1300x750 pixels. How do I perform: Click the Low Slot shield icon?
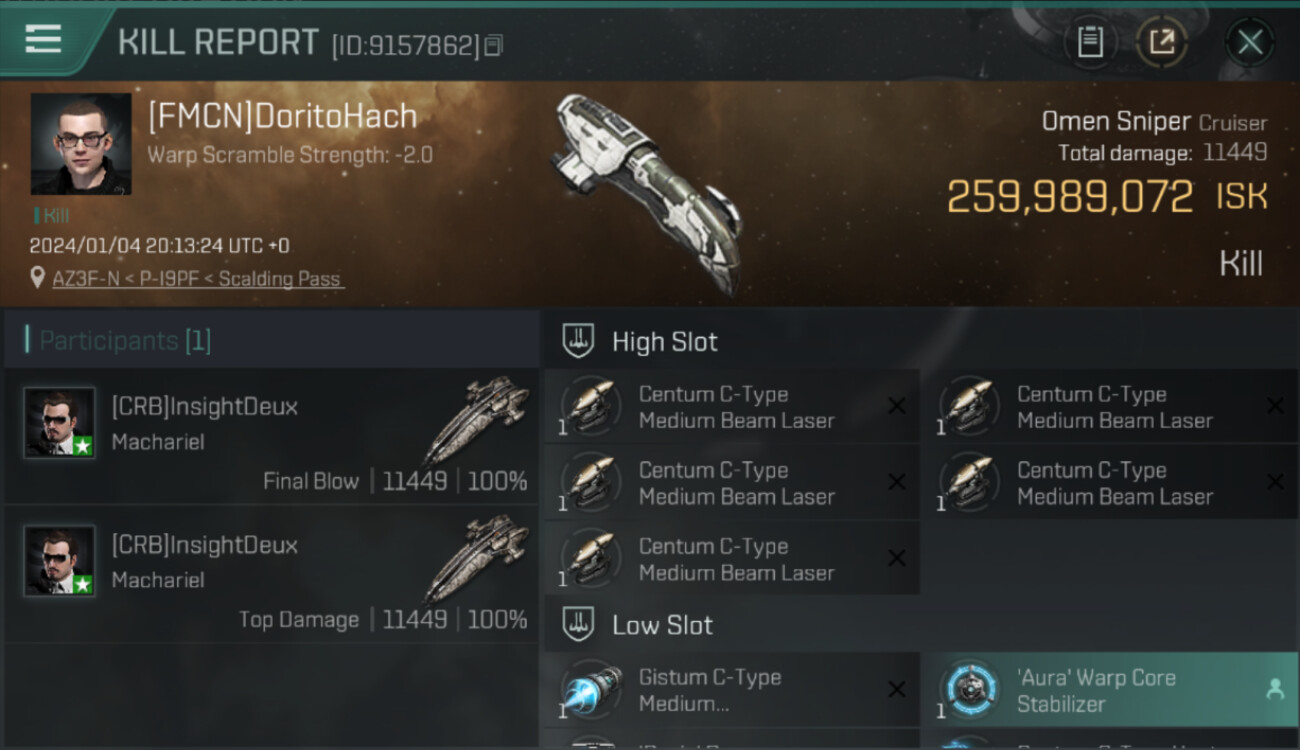(578, 625)
